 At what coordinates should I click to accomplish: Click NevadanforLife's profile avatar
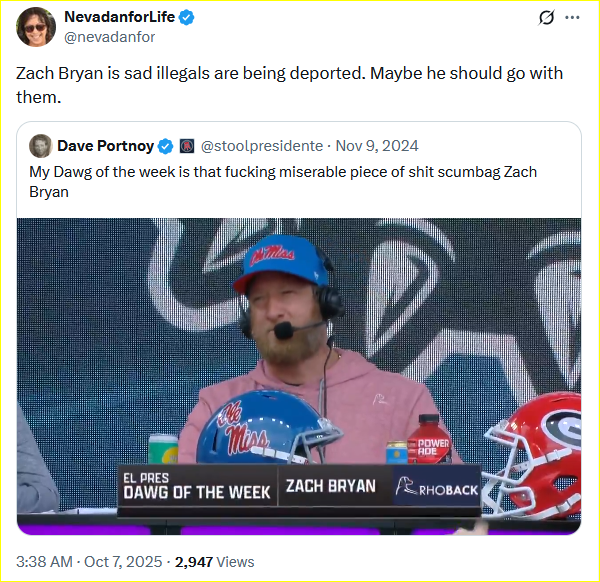point(36,27)
